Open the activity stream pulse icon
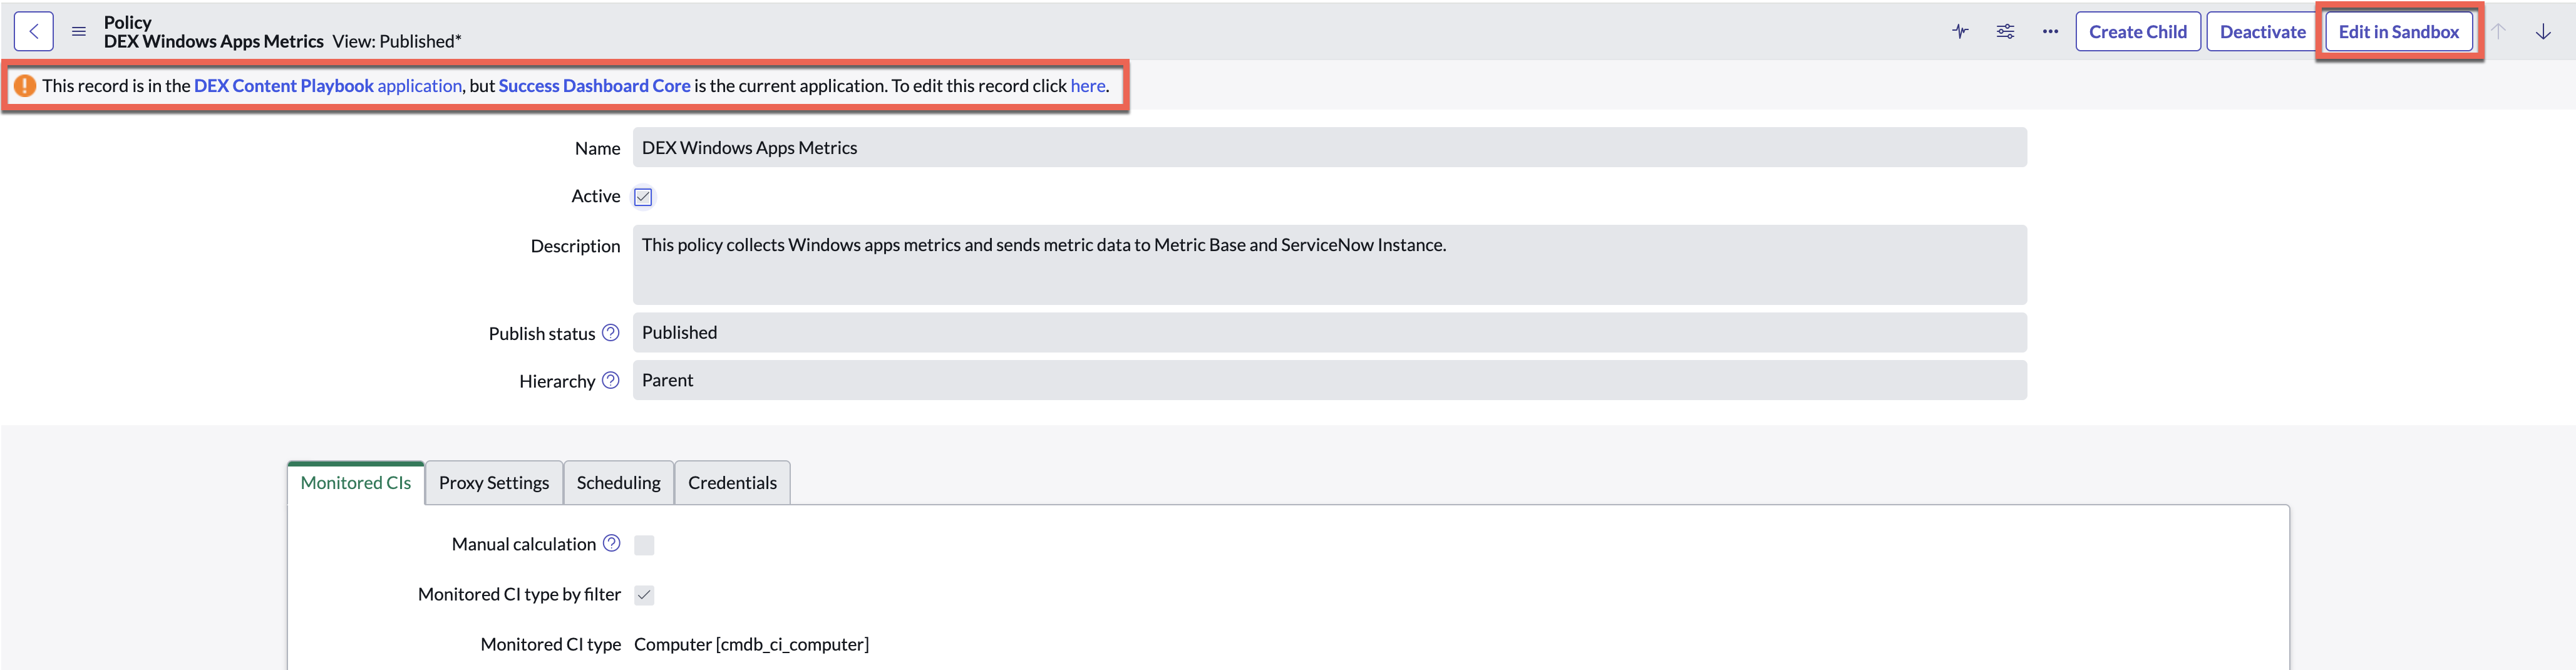Viewport: 2576px width, 670px height. (x=1960, y=31)
